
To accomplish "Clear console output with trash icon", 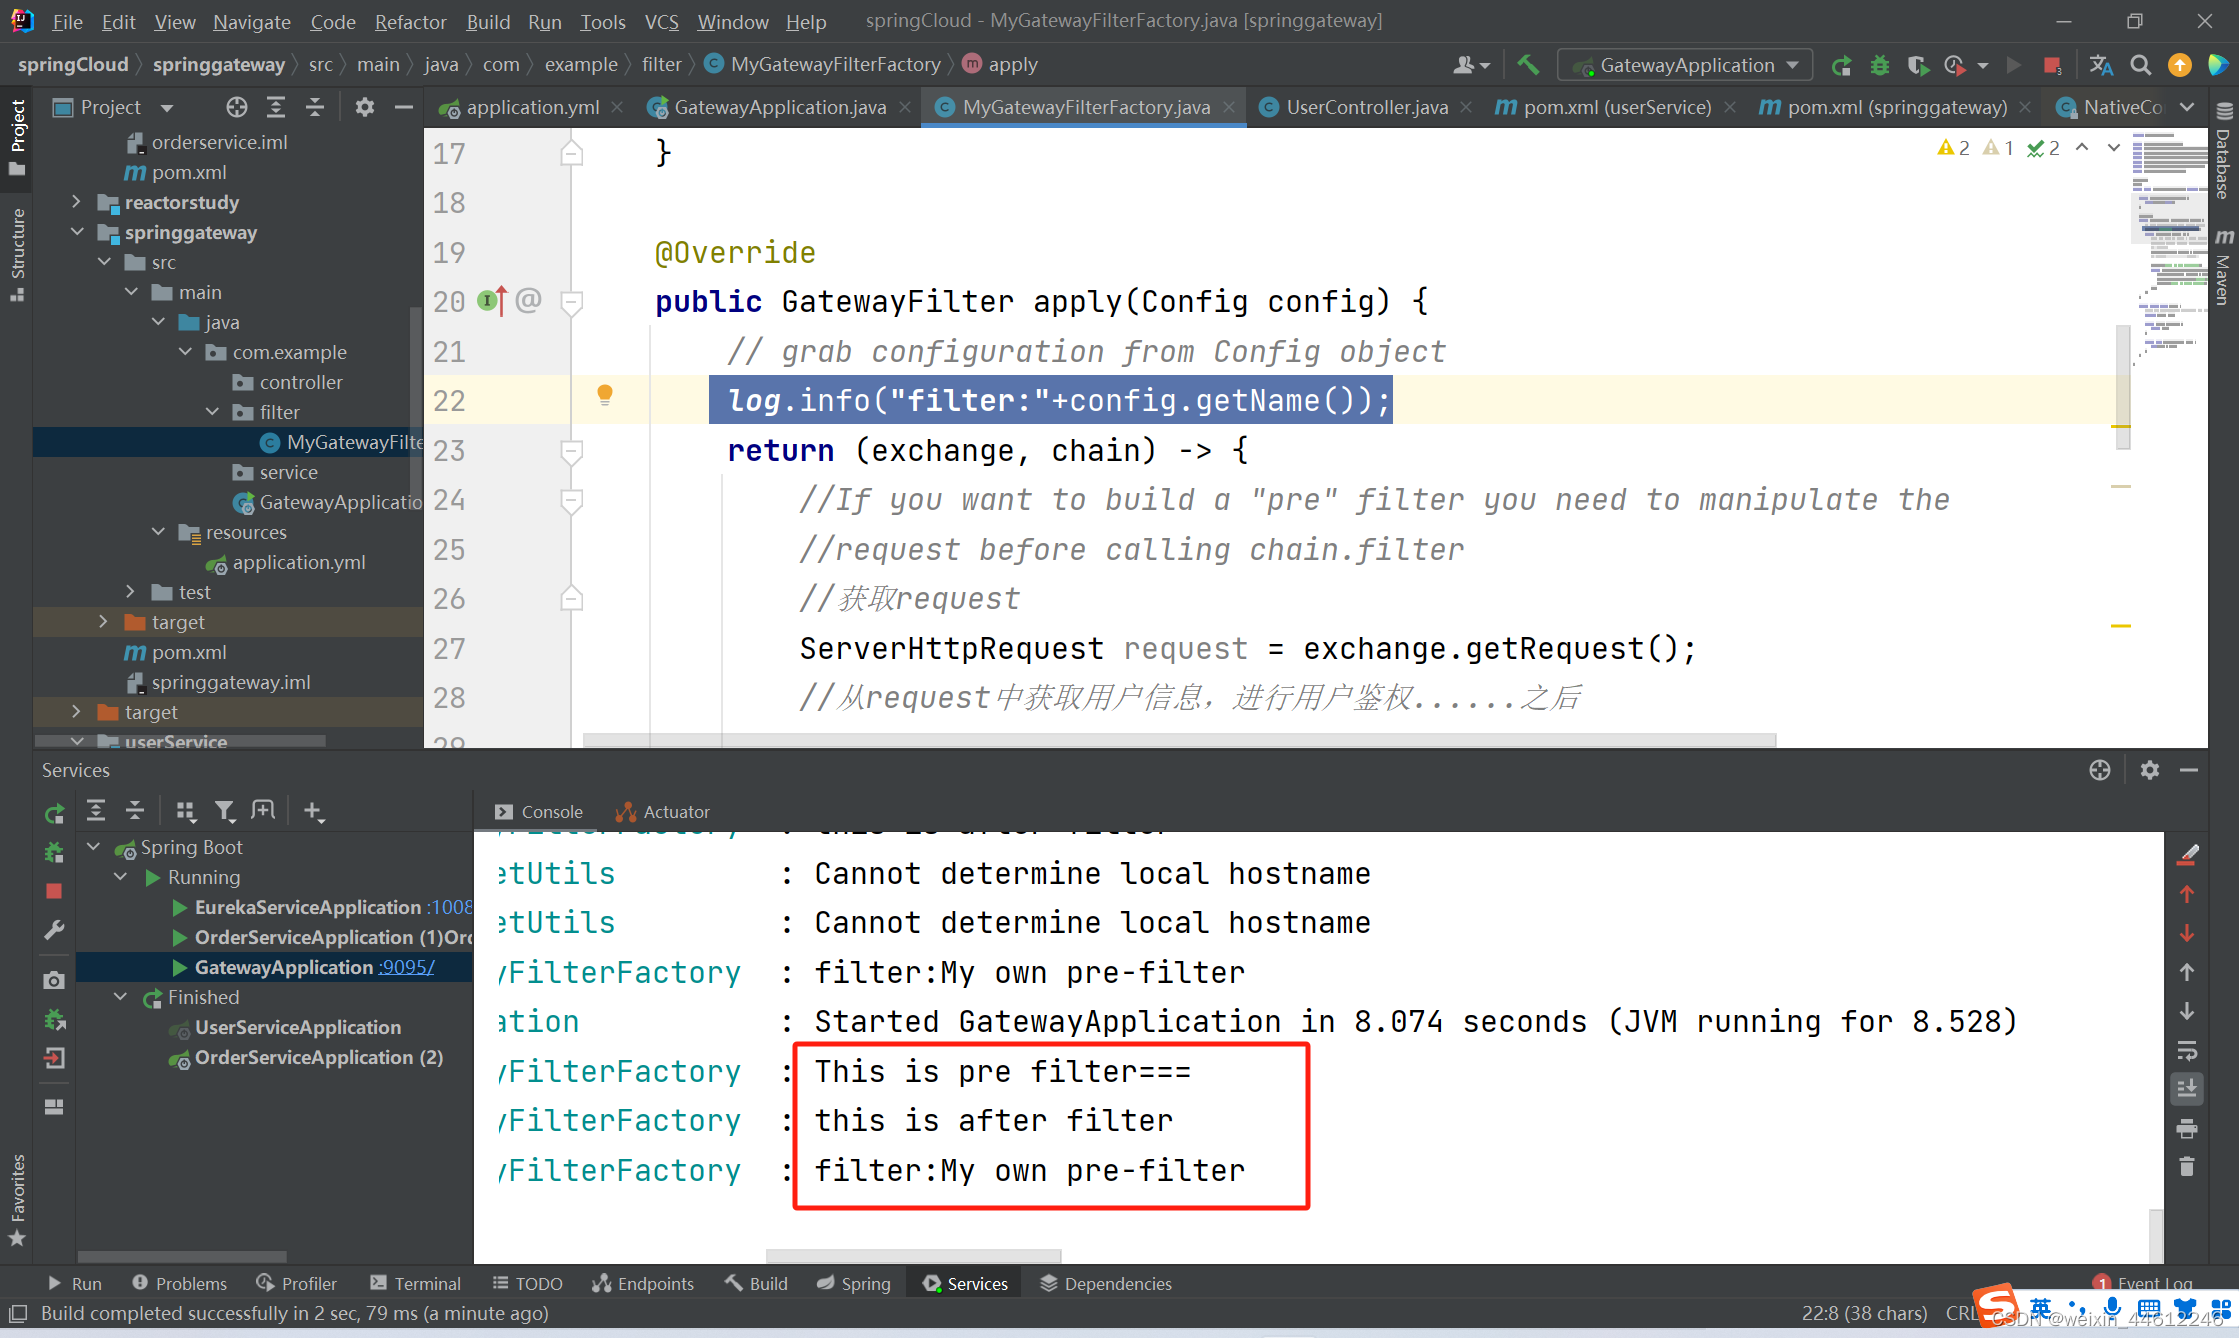I will click(2187, 1167).
